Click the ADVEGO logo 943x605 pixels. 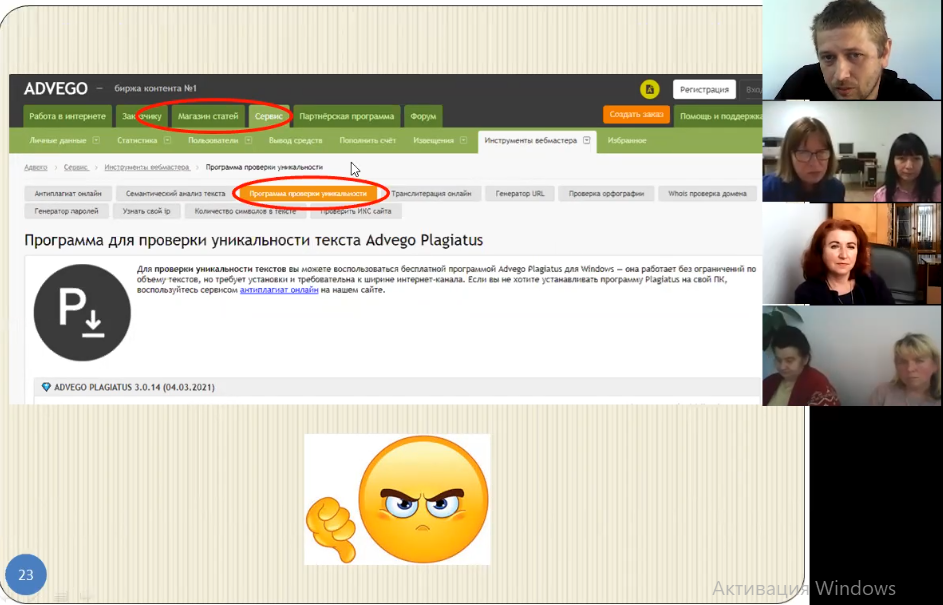(x=56, y=89)
